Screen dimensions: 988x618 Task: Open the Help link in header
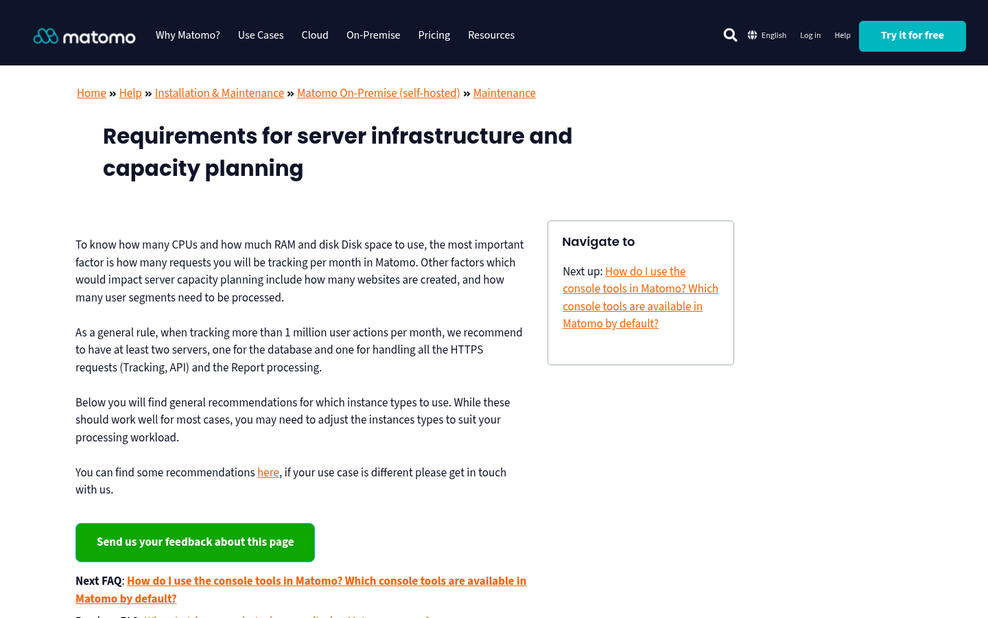click(842, 35)
